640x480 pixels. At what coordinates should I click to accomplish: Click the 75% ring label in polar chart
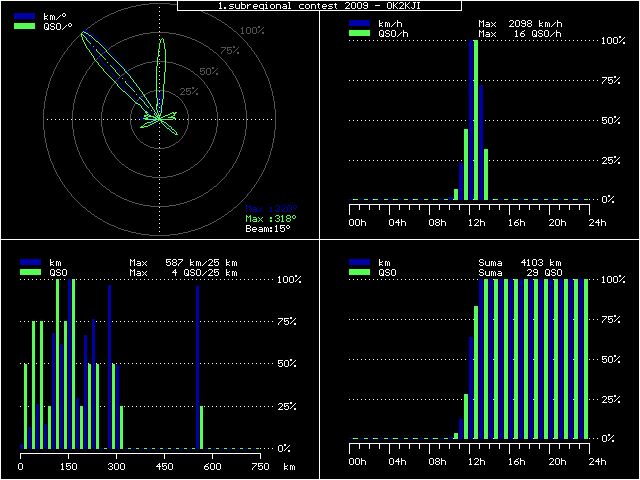tap(230, 51)
